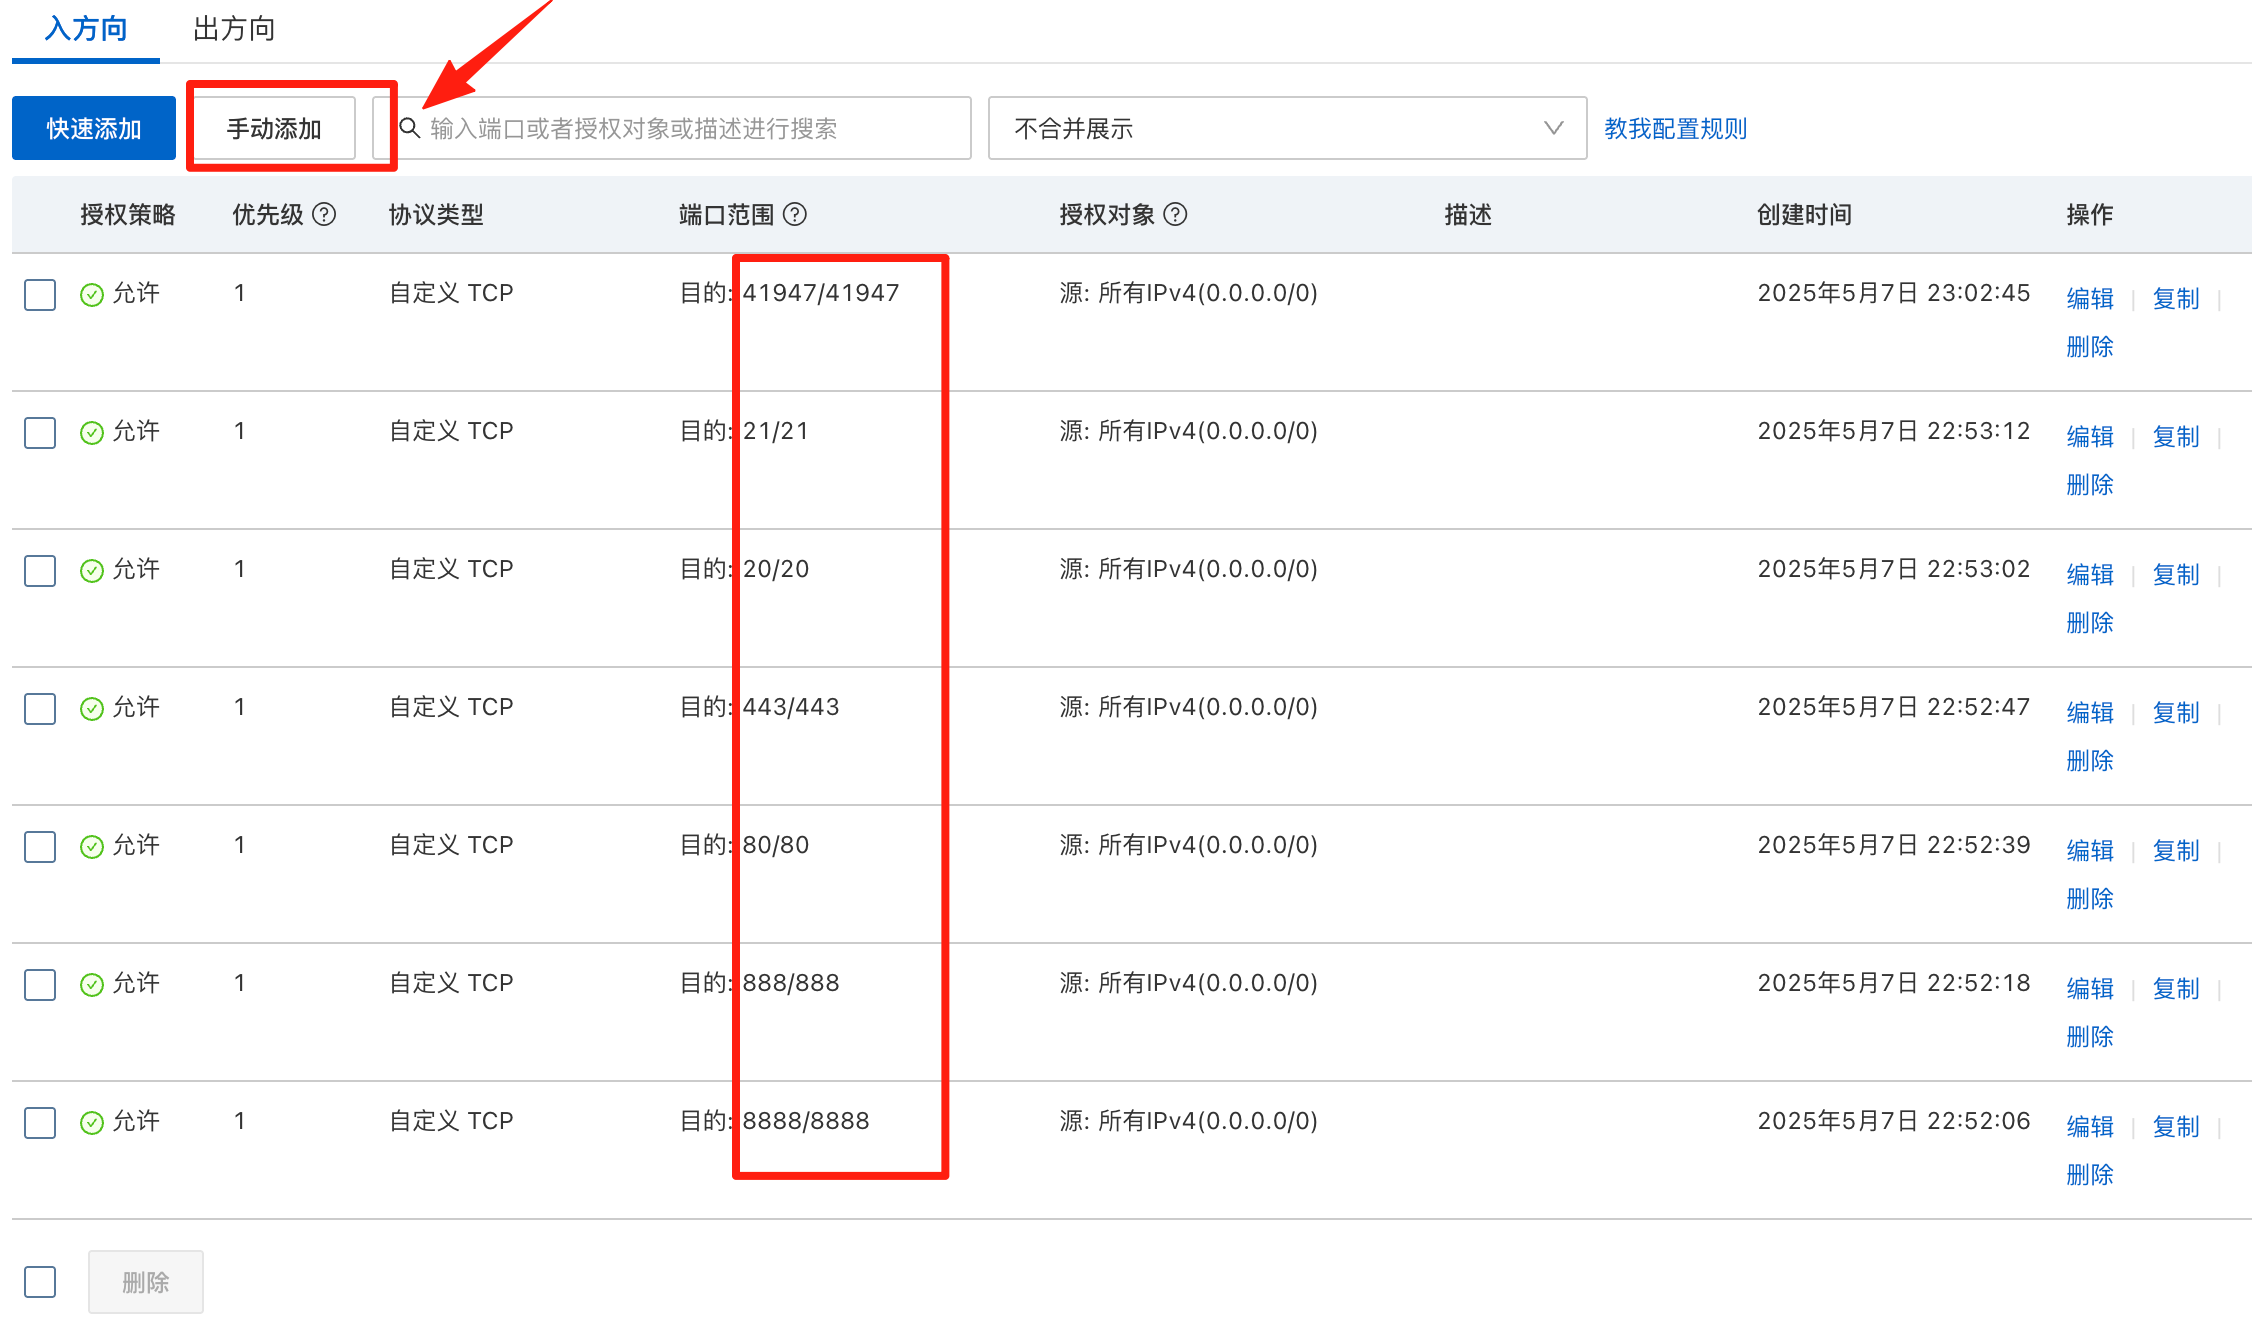This screenshot has width=2252, height=1334.
Task: Click the port range help icon
Action: point(795,214)
